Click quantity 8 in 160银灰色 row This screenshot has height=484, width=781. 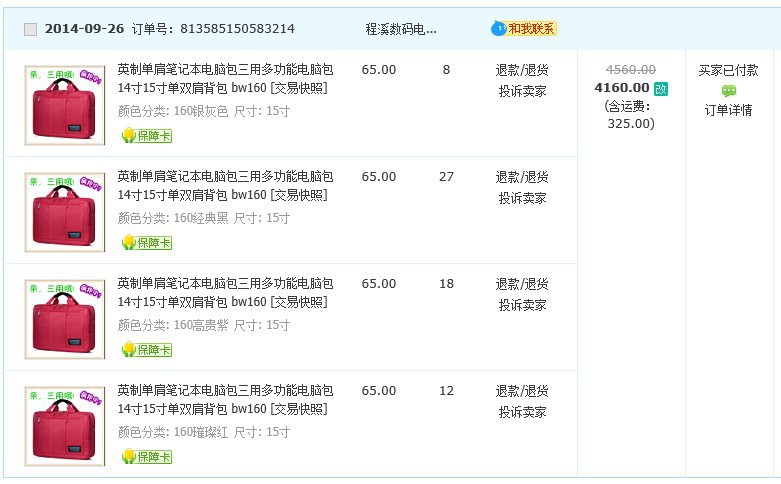446,70
